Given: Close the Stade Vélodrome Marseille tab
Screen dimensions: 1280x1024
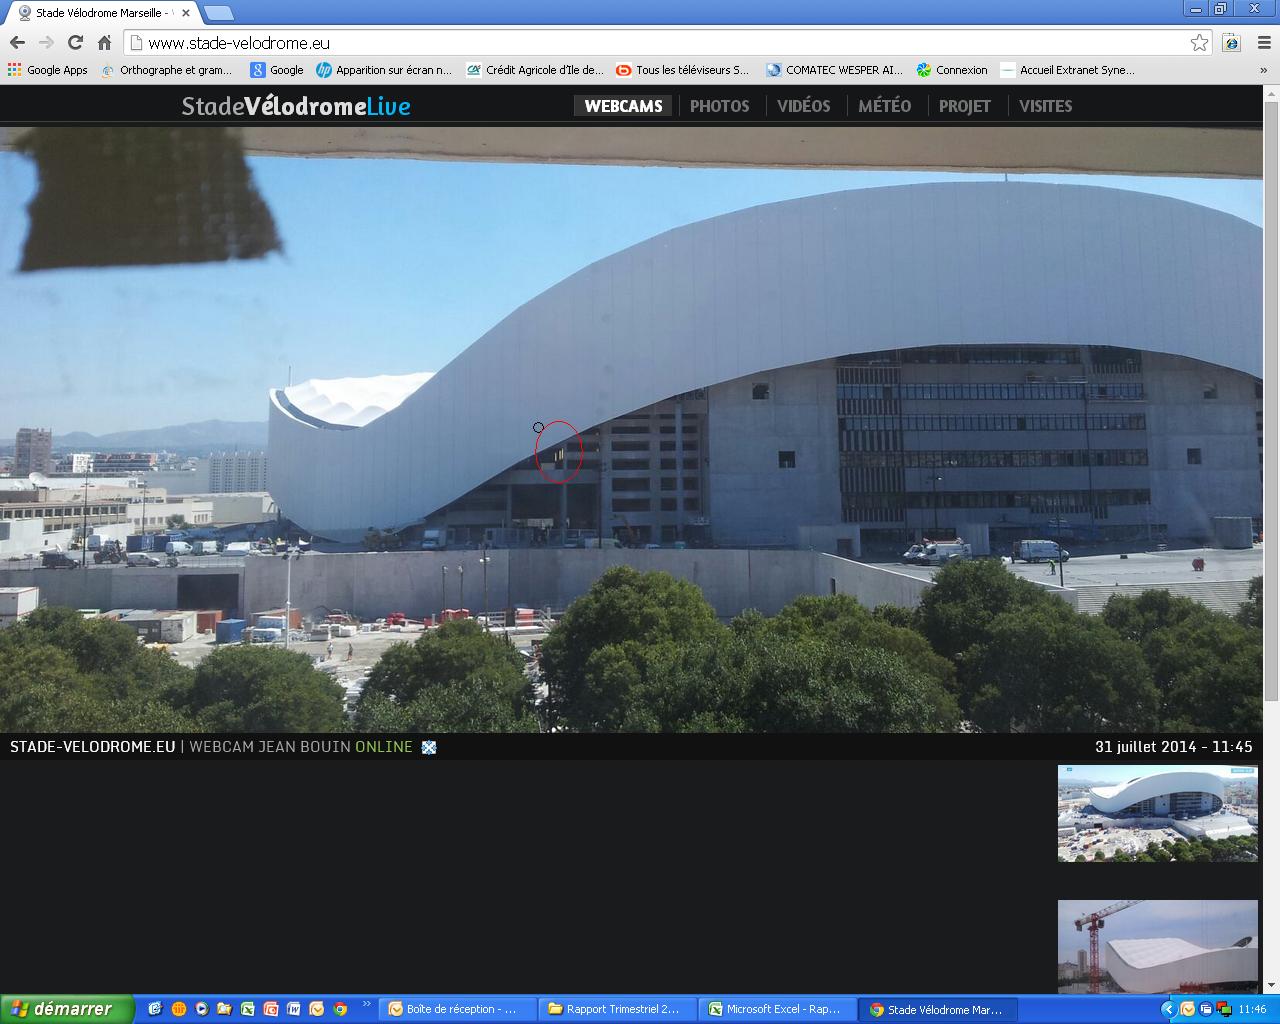Looking at the screenshot, I should point(186,13).
